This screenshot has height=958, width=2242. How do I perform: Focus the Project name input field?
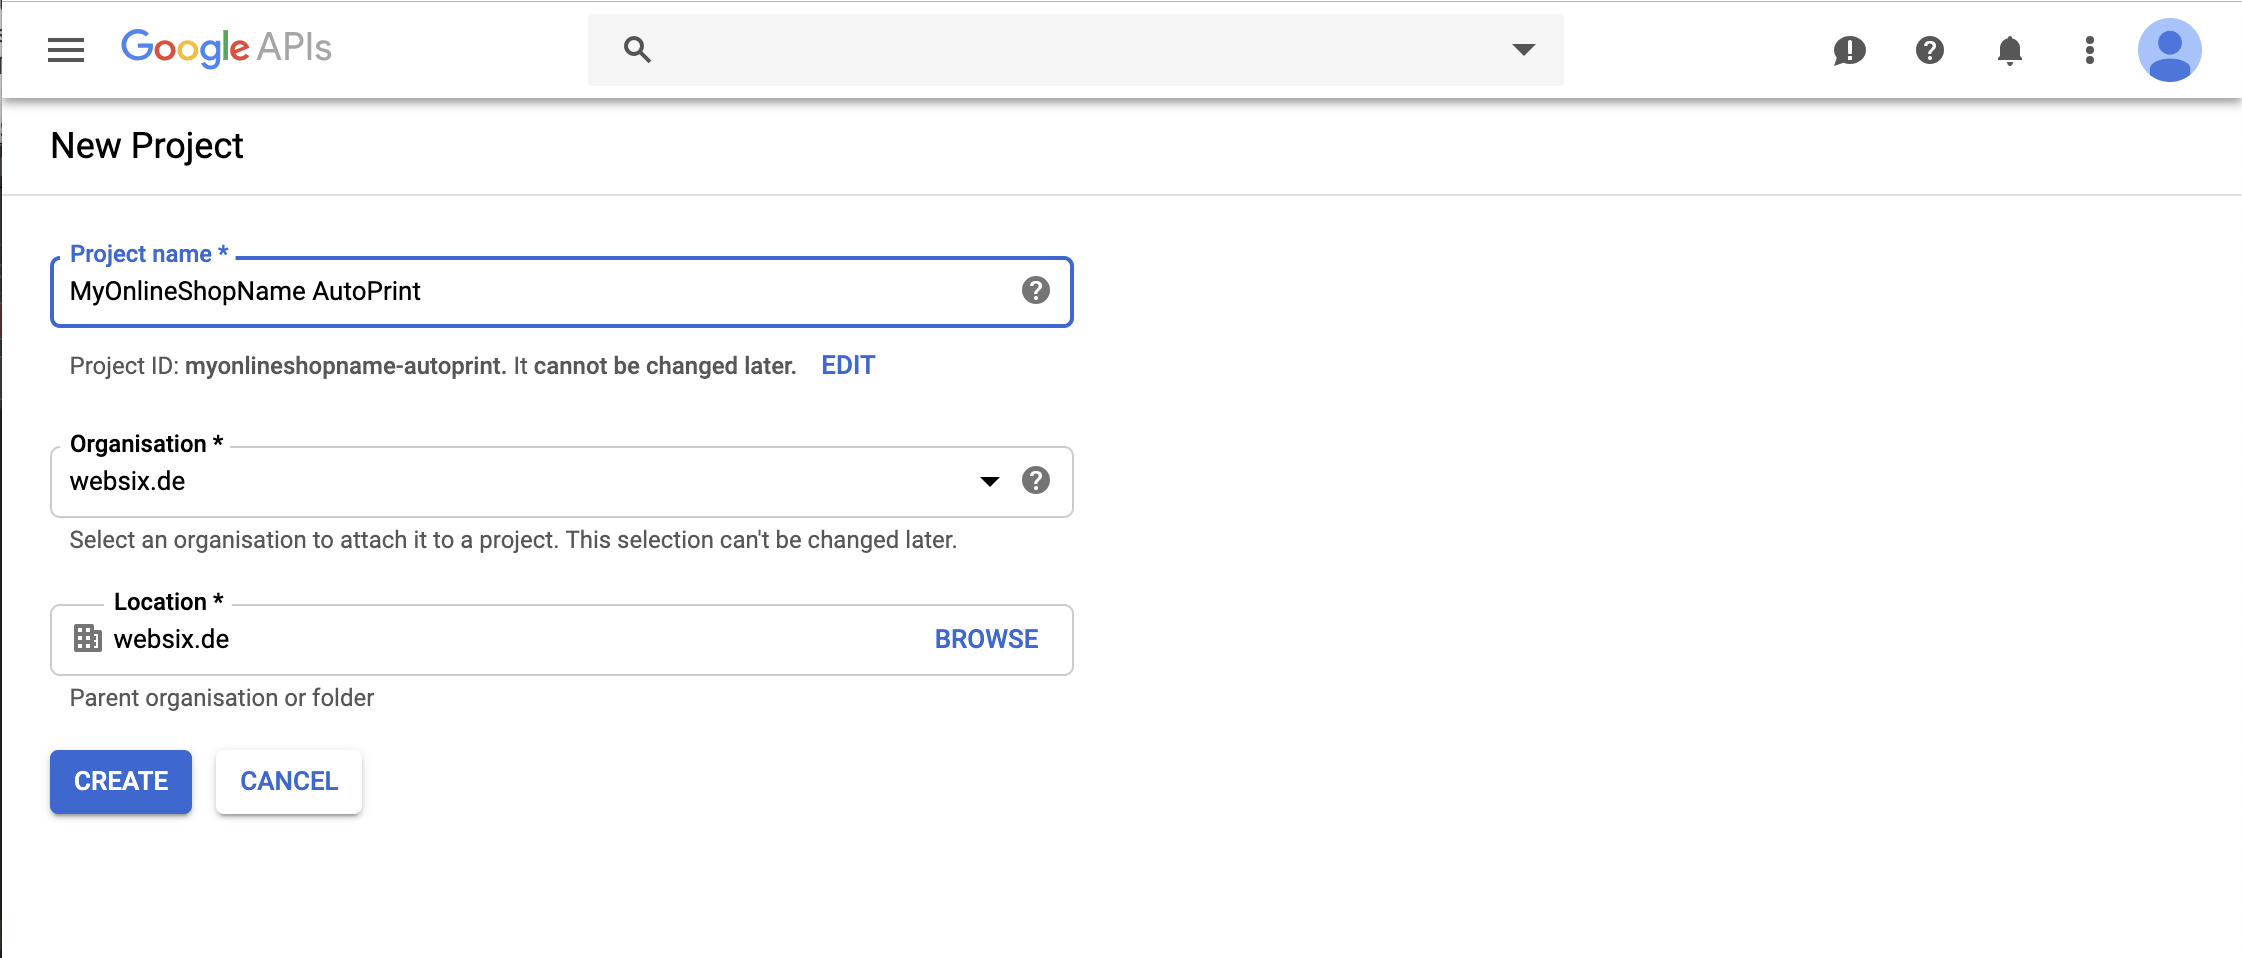pyautogui.click(x=561, y=291)
